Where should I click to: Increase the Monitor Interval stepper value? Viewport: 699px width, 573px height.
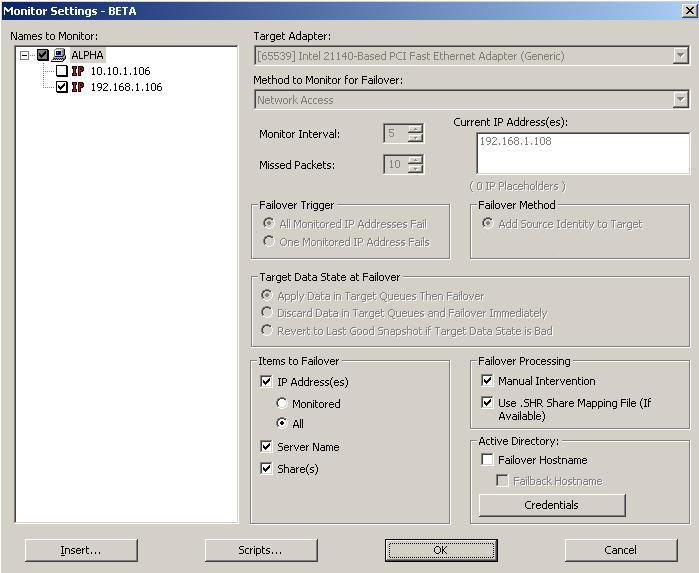point(415,129)
